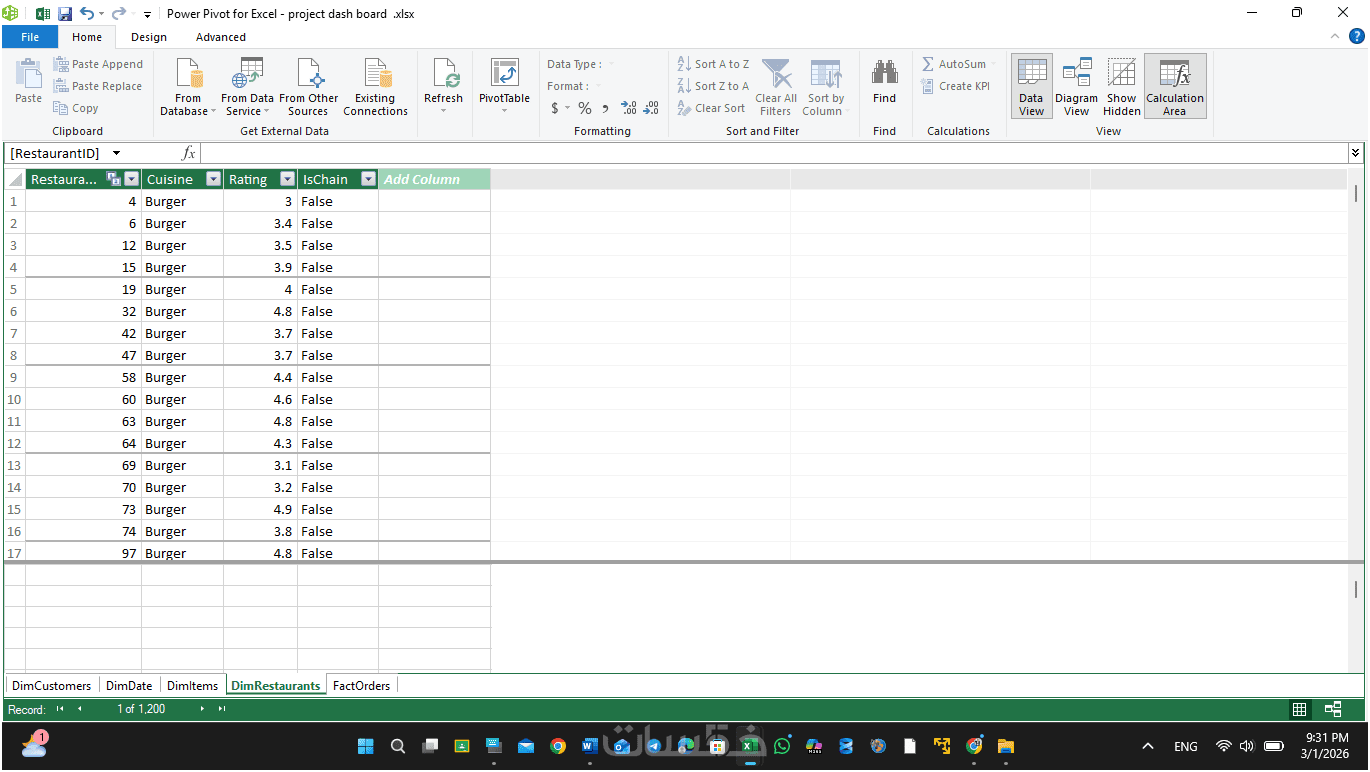Open the IsChain column filter dropdown
1370x772 pixels.
pyautogui.click(x=368, y=179)
